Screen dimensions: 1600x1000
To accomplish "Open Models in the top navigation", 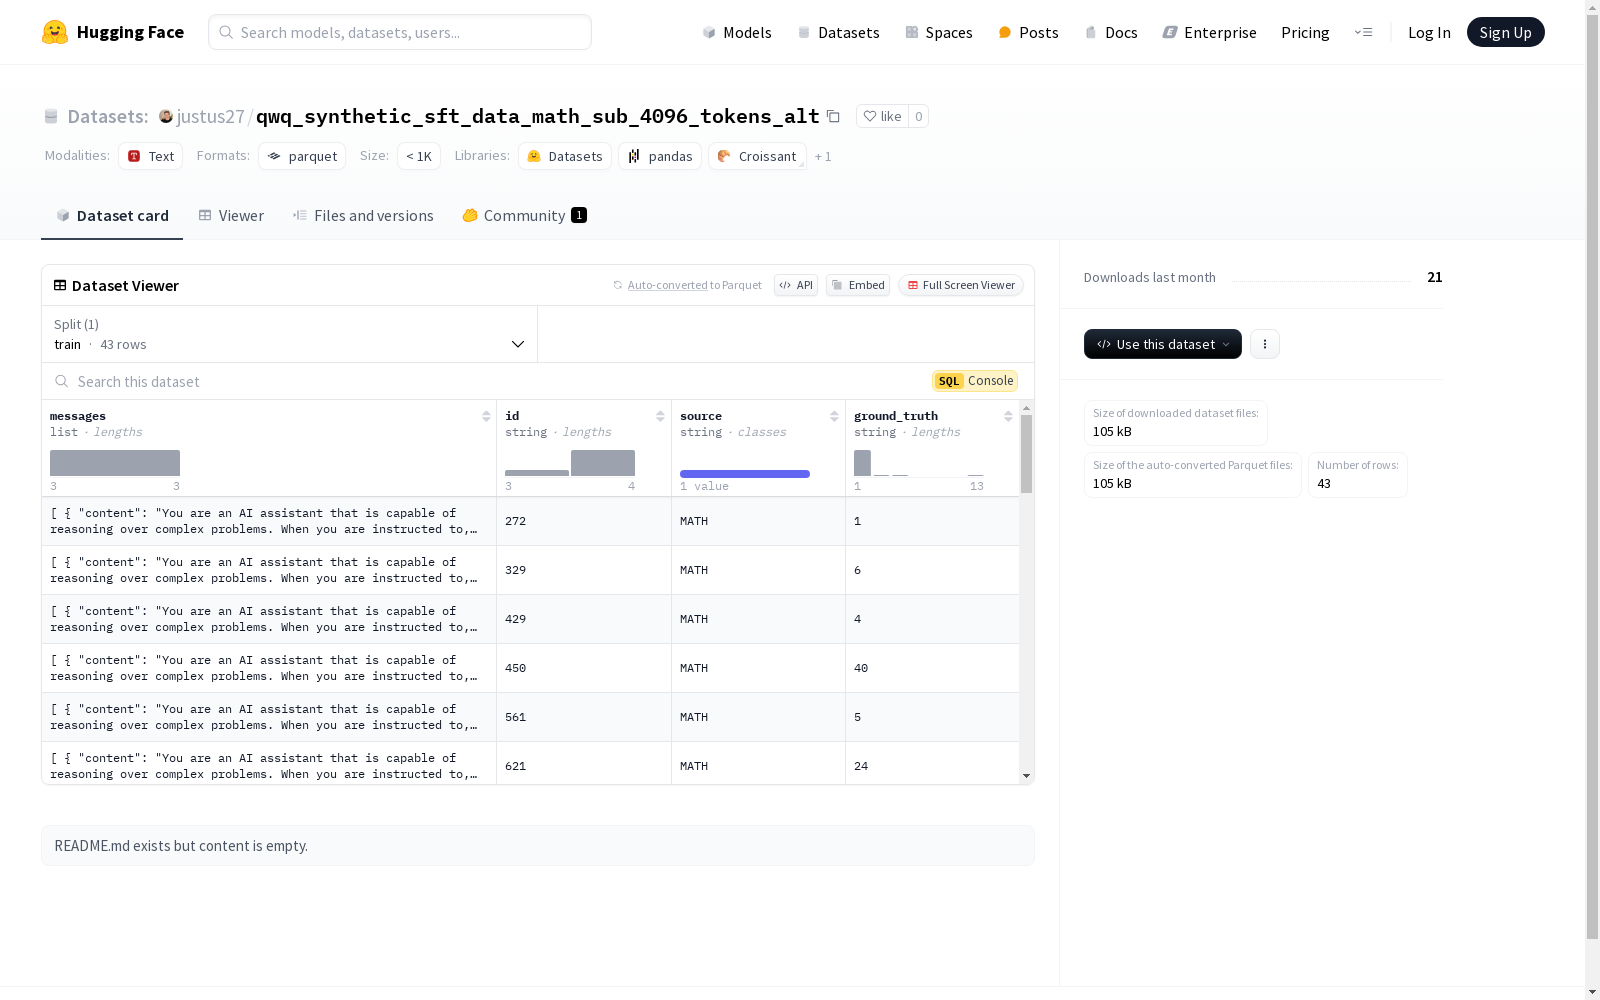I will (x=737, y=32).
